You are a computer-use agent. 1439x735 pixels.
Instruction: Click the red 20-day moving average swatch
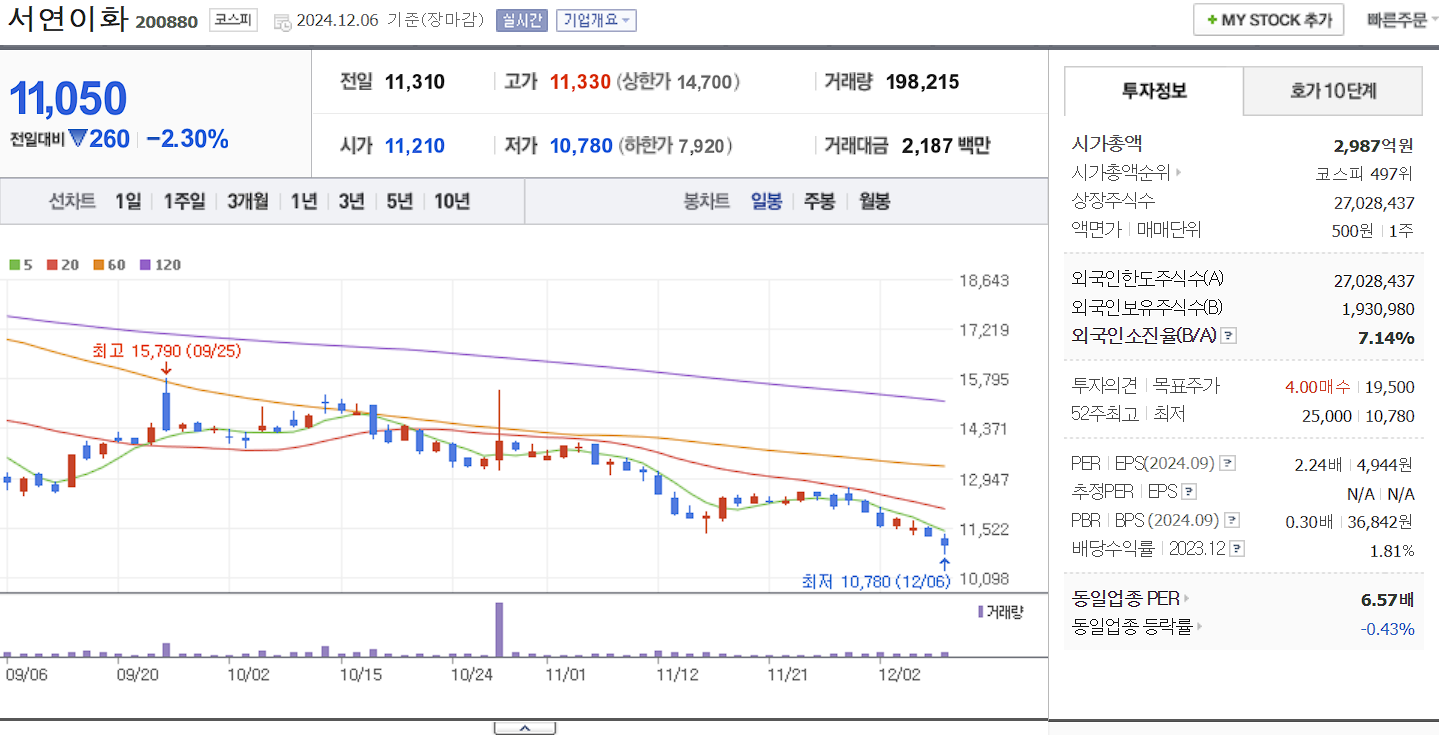(x=52, y=265)
